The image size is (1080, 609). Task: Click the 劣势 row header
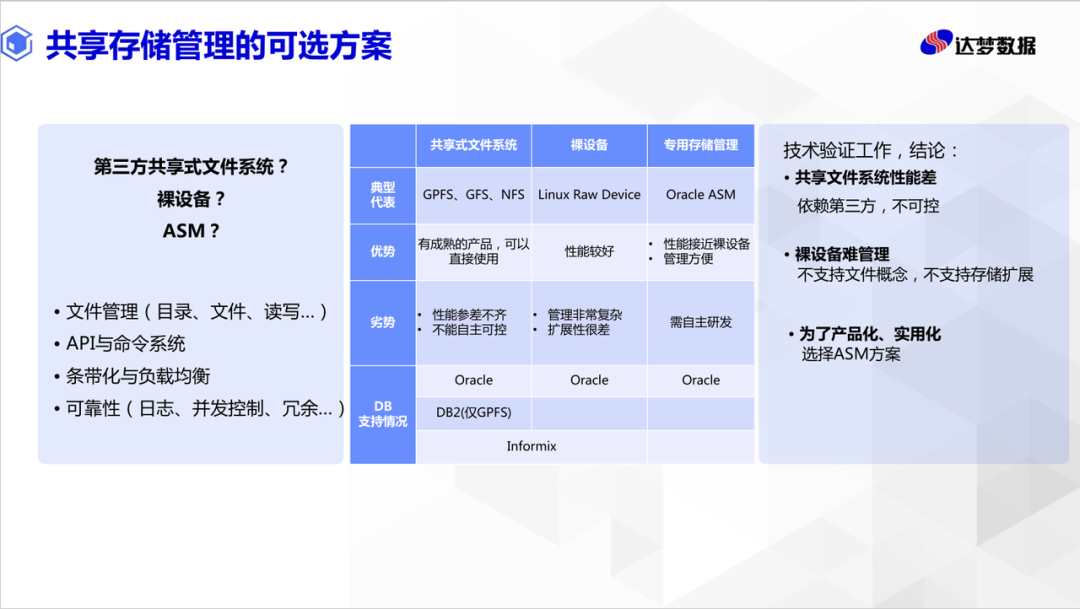coord(383,322)
